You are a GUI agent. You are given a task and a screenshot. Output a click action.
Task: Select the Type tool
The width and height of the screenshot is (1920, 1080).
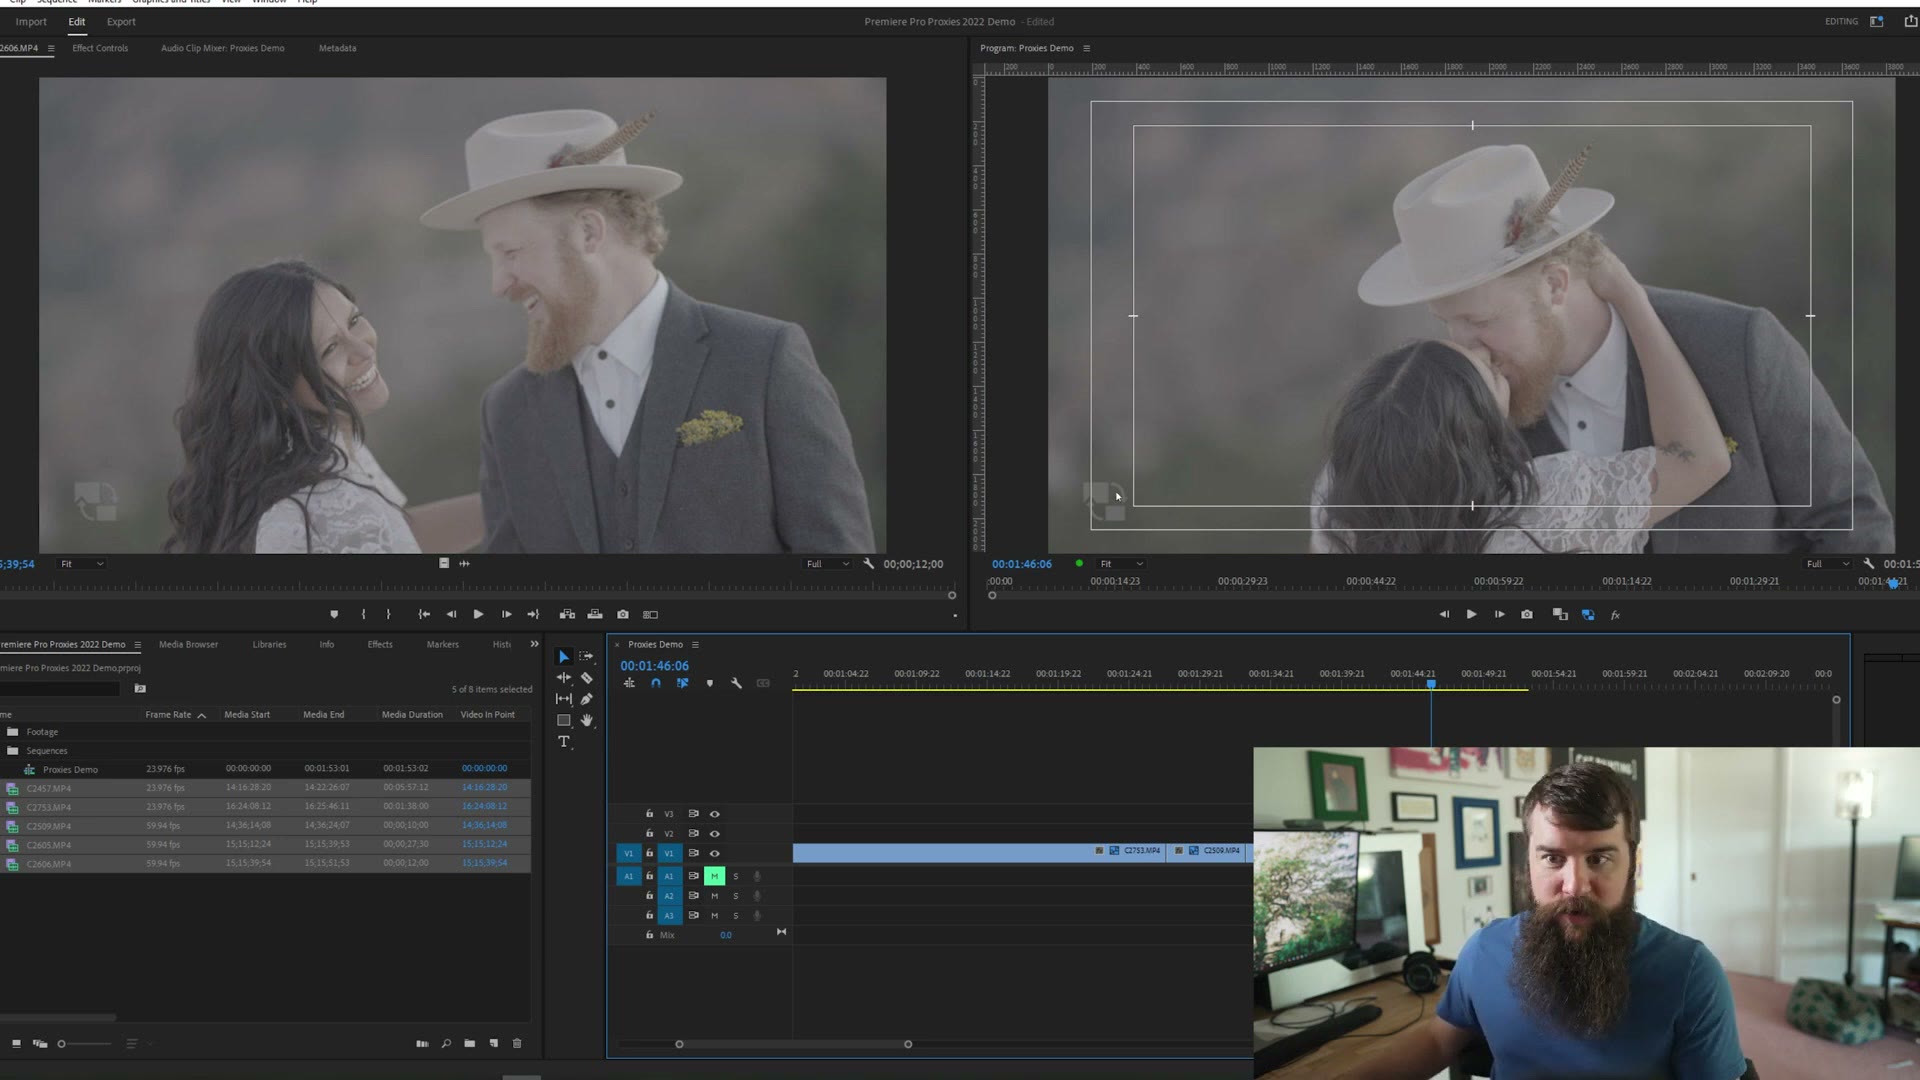(564, 741)
